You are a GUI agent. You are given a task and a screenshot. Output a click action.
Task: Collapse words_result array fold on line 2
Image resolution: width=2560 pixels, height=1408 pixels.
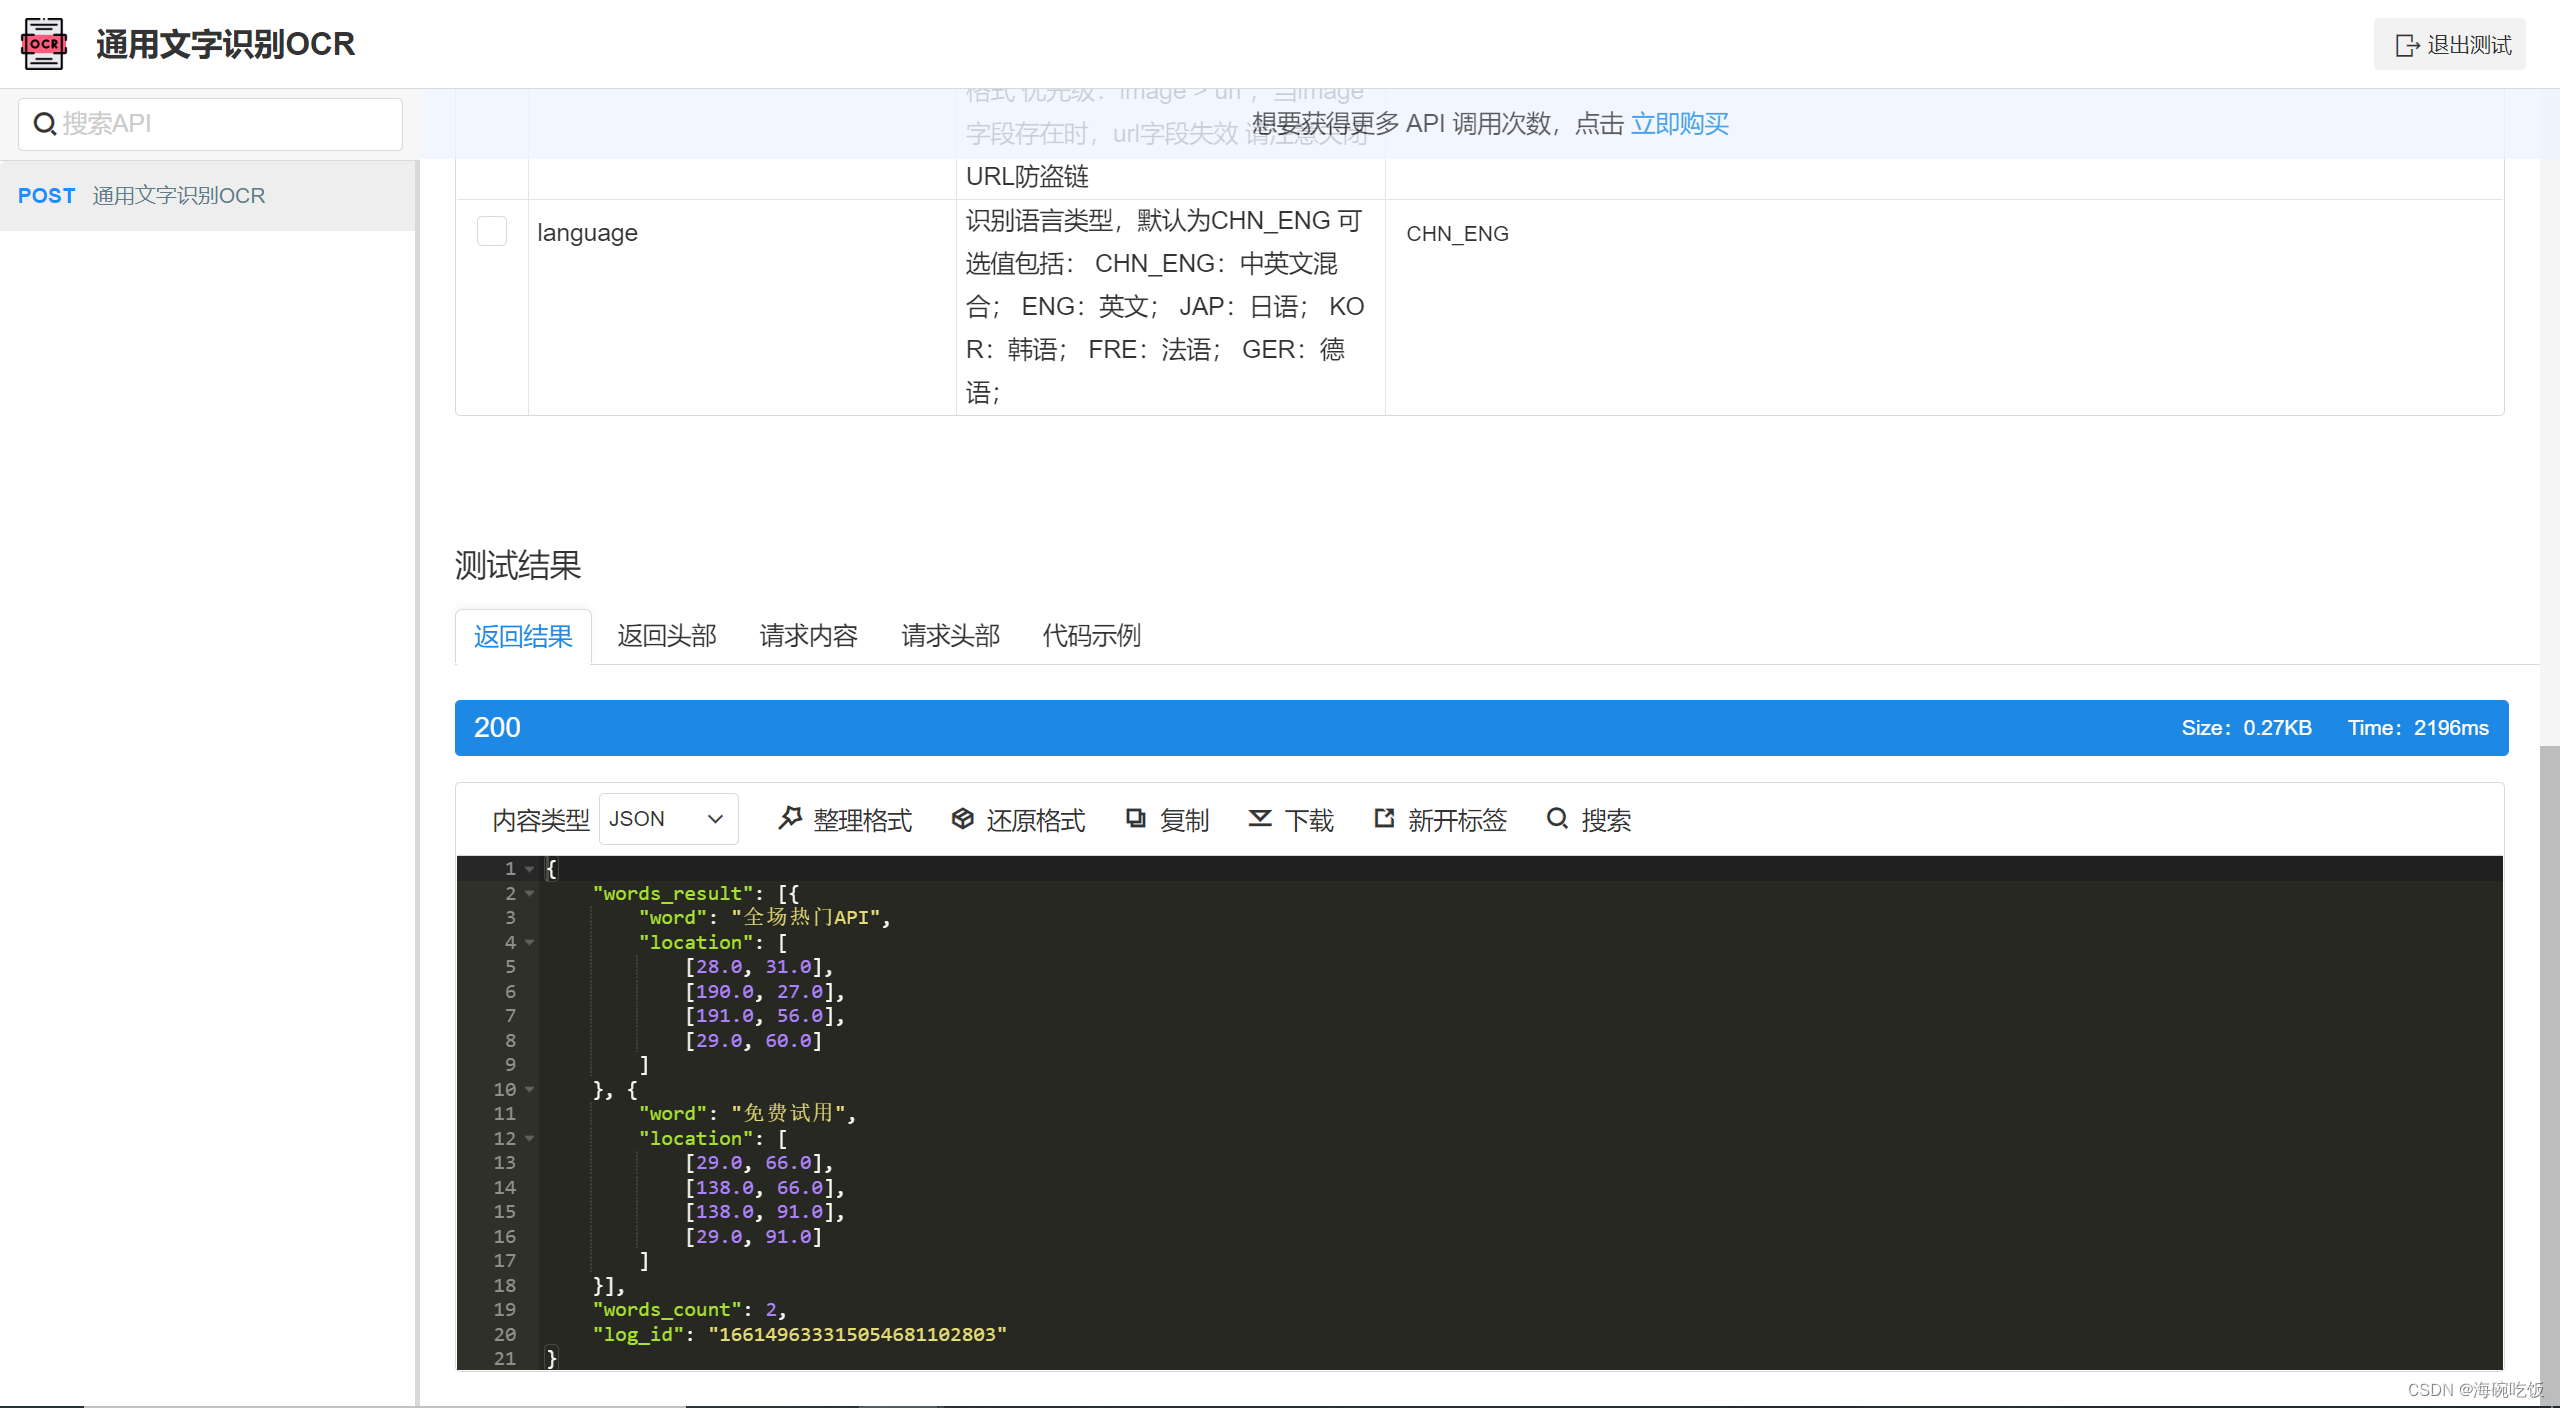530,894
